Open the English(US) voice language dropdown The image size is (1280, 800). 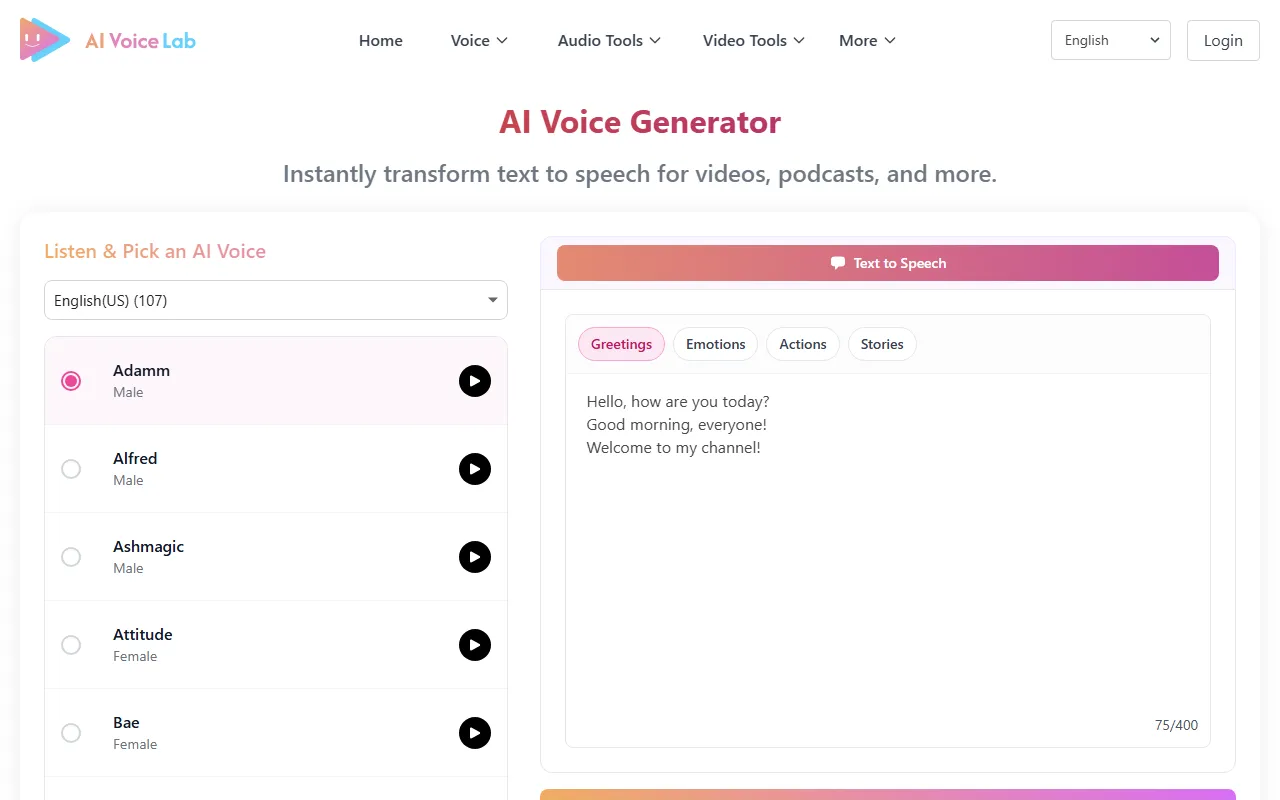click(x=276, y=300)
